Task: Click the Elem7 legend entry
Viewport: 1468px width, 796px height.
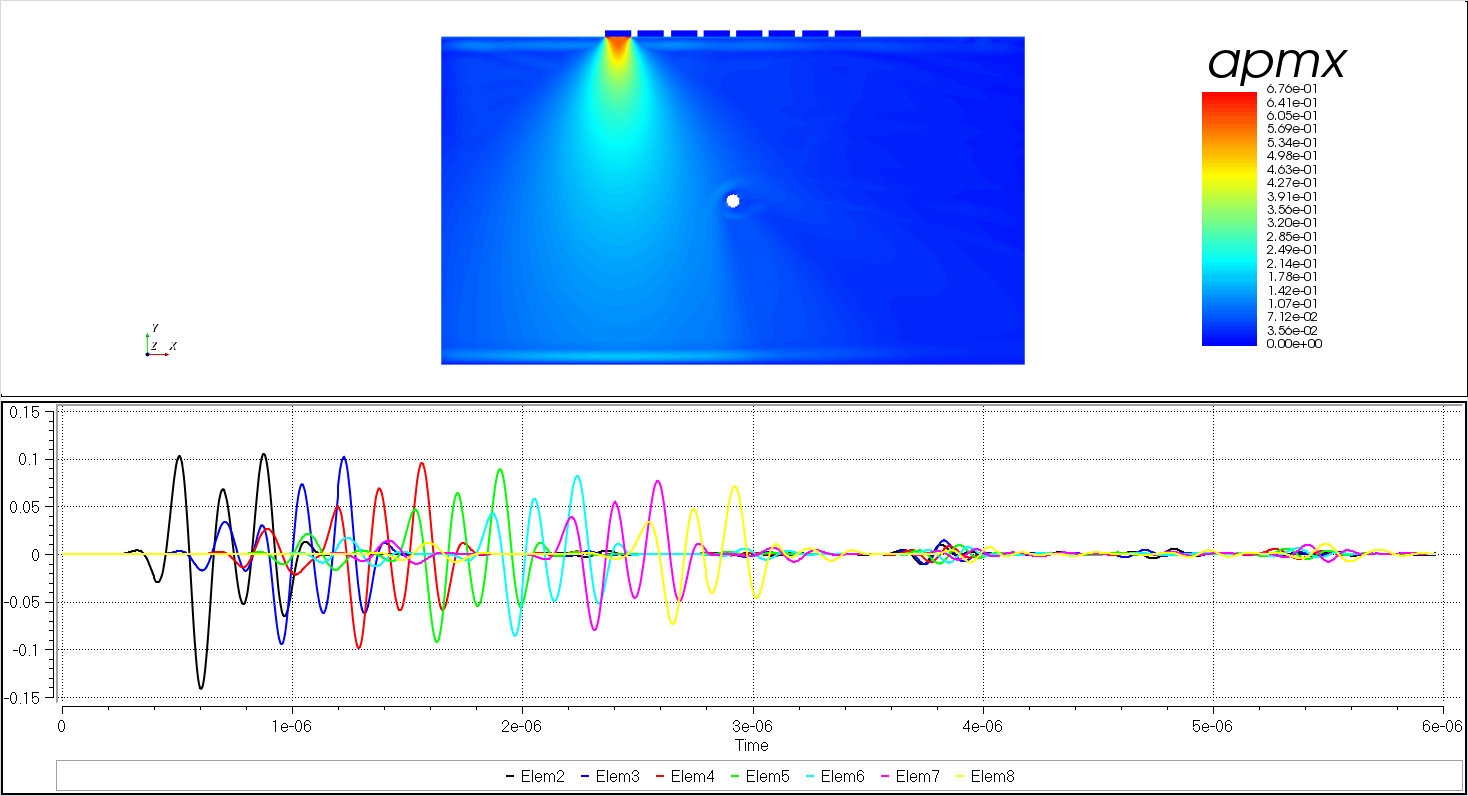Action: click(x=912, y=776)
